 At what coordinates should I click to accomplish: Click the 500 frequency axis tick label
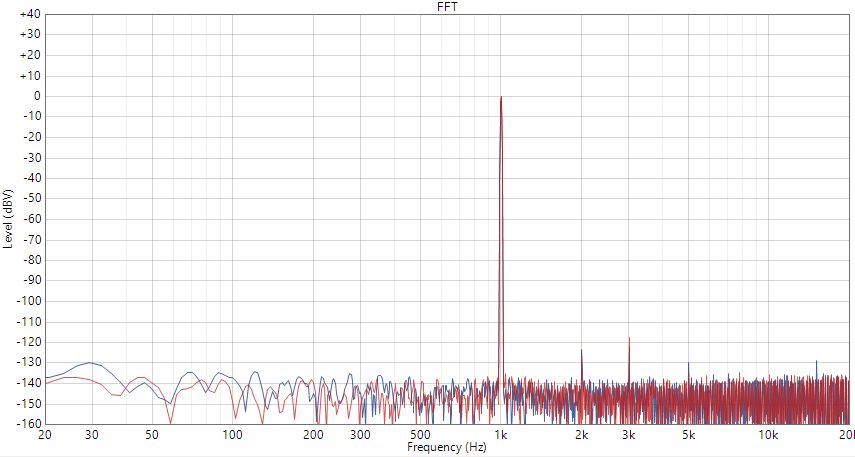click(420, 436)
